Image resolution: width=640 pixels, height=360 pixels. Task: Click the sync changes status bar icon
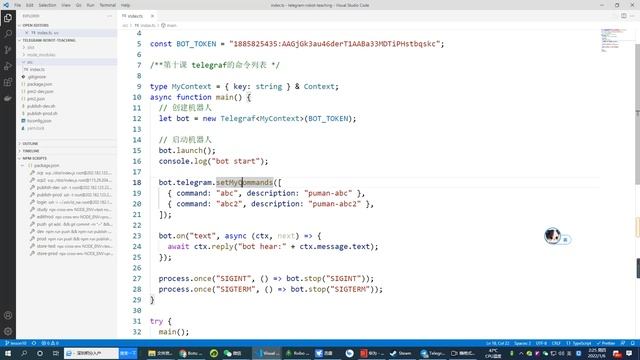(x=34, y=343)
